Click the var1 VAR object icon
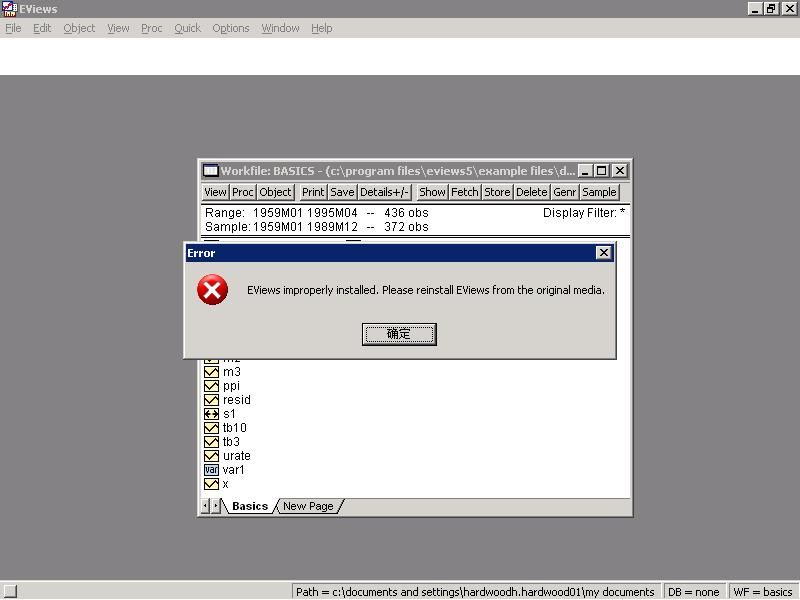 (x=211, y=470)
